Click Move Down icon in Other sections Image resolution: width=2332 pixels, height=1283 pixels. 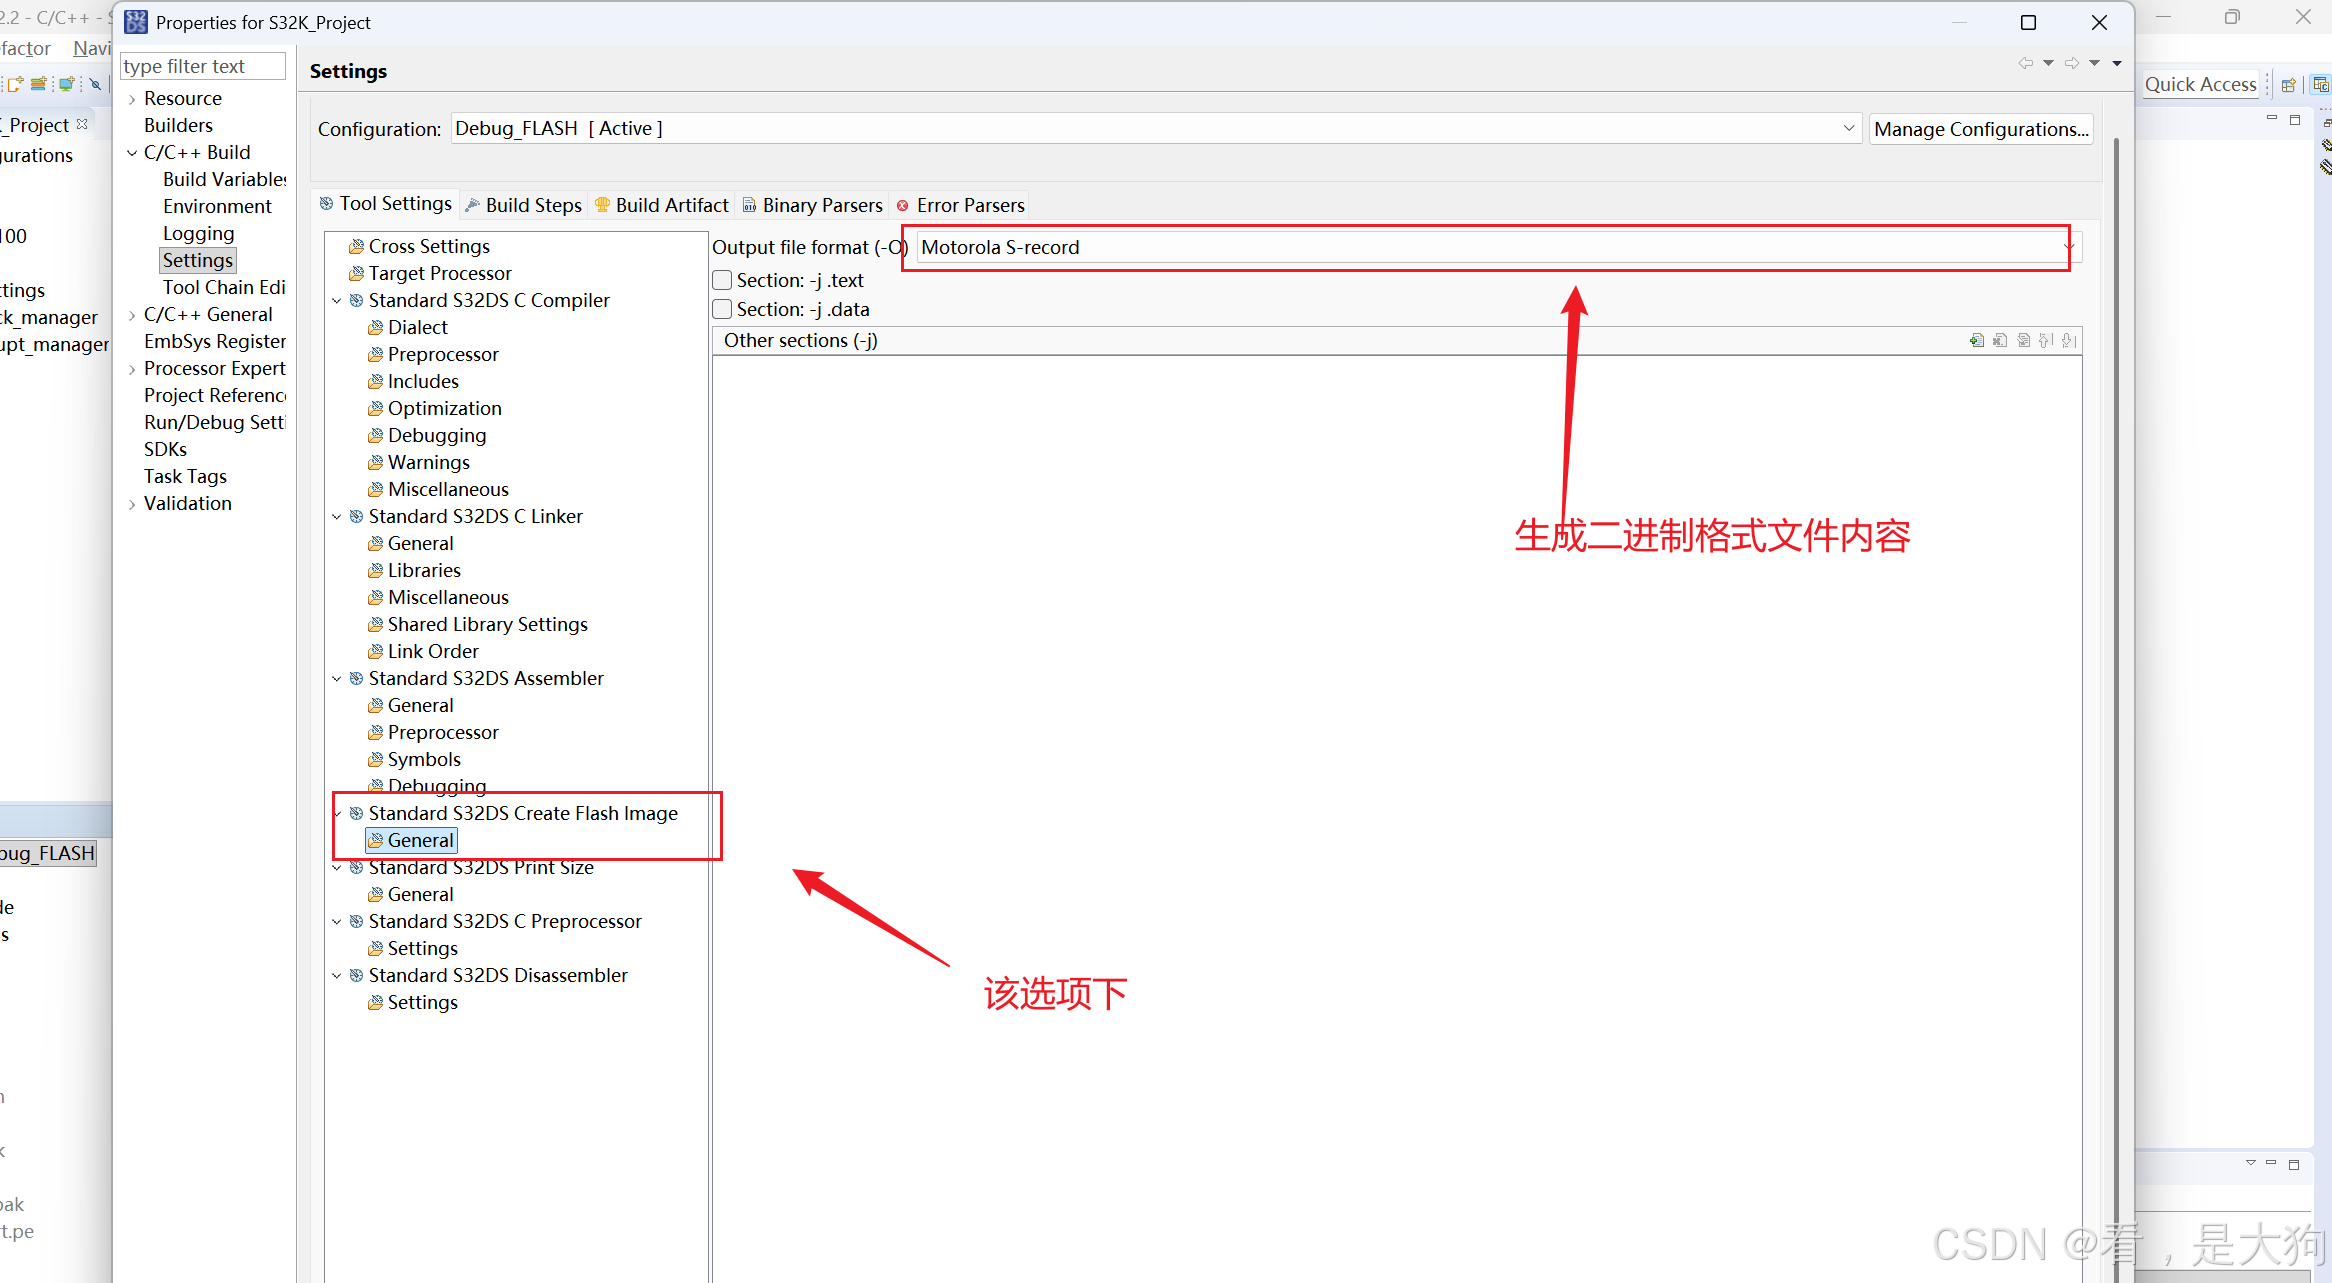2069,341
